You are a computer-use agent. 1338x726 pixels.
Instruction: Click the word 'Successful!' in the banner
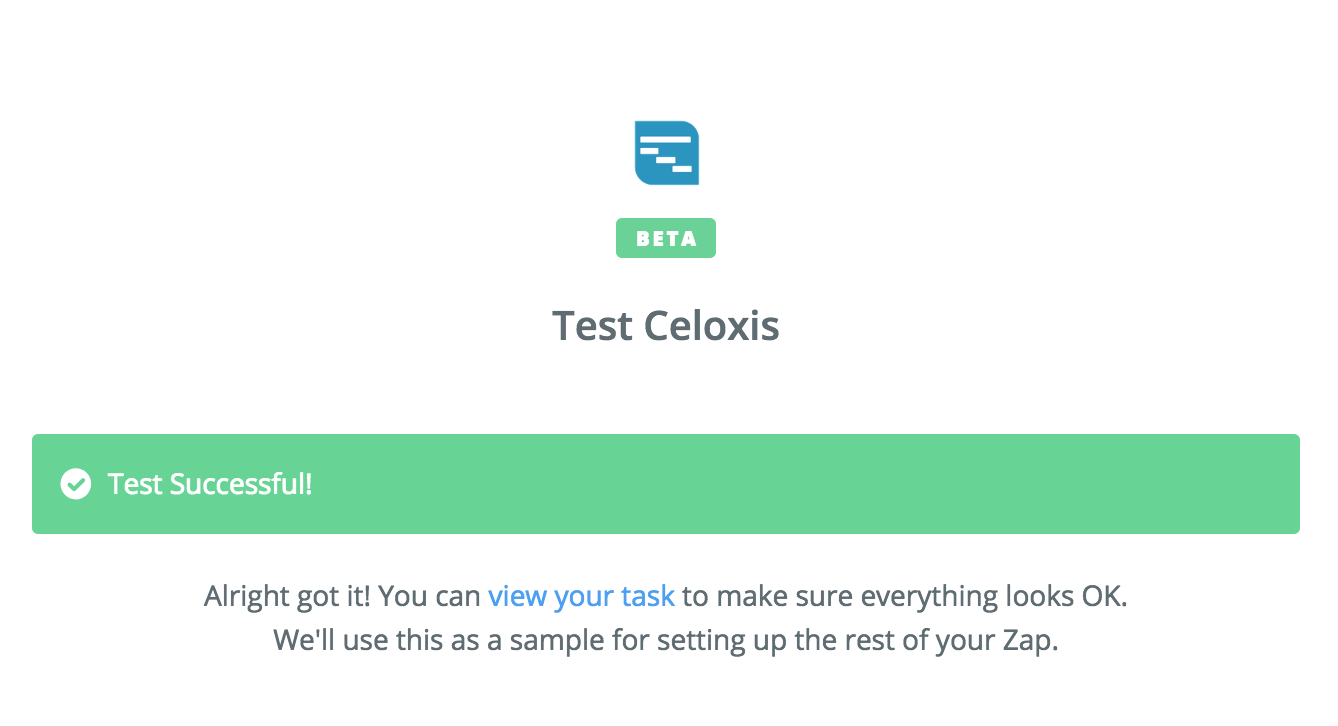pos(241,485)
